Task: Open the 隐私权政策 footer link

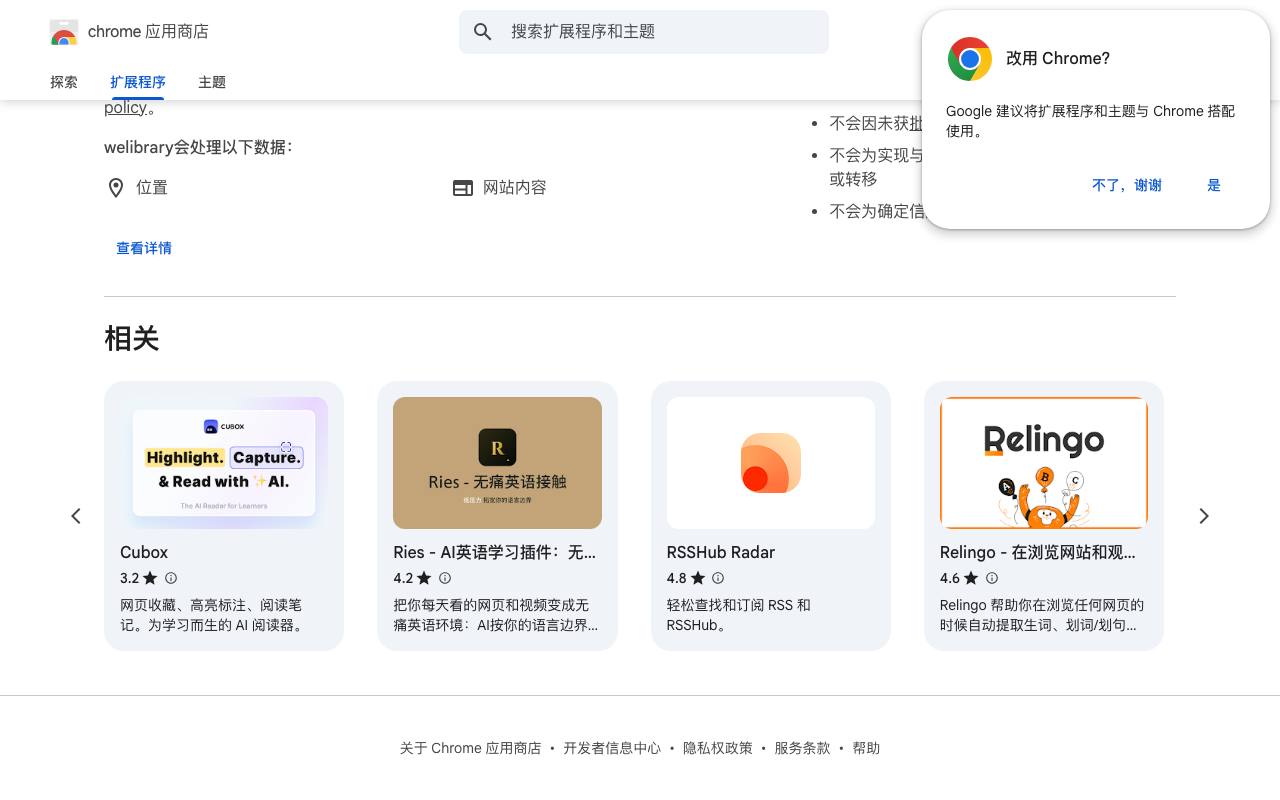Action: pyautogui.click(x=718, y=748)
